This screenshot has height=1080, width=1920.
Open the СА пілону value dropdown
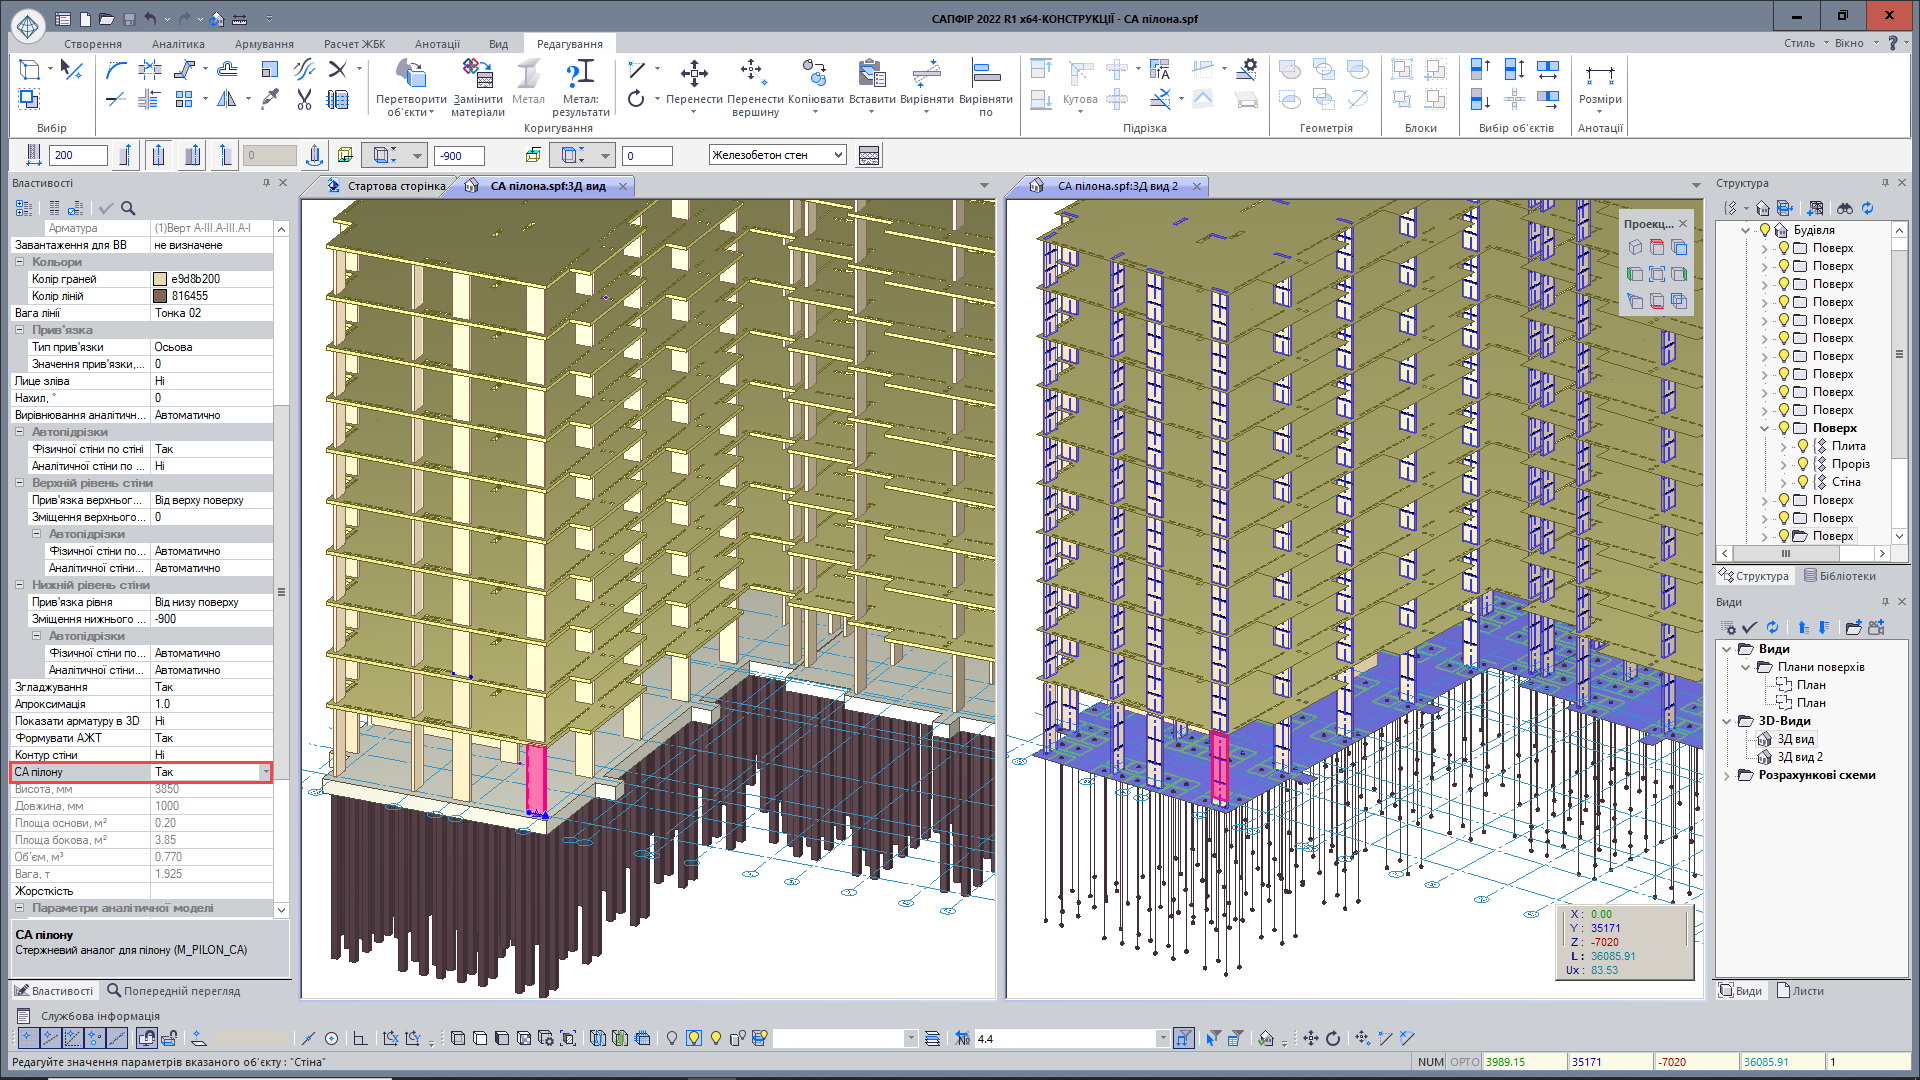click(265, 772)
